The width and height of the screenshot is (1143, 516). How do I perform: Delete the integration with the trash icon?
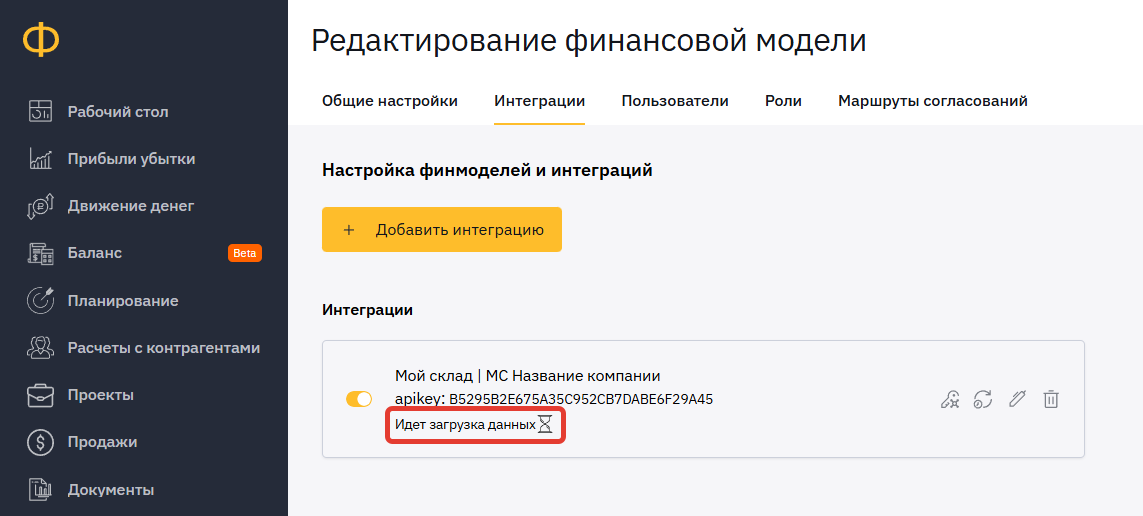[1050, 399]
